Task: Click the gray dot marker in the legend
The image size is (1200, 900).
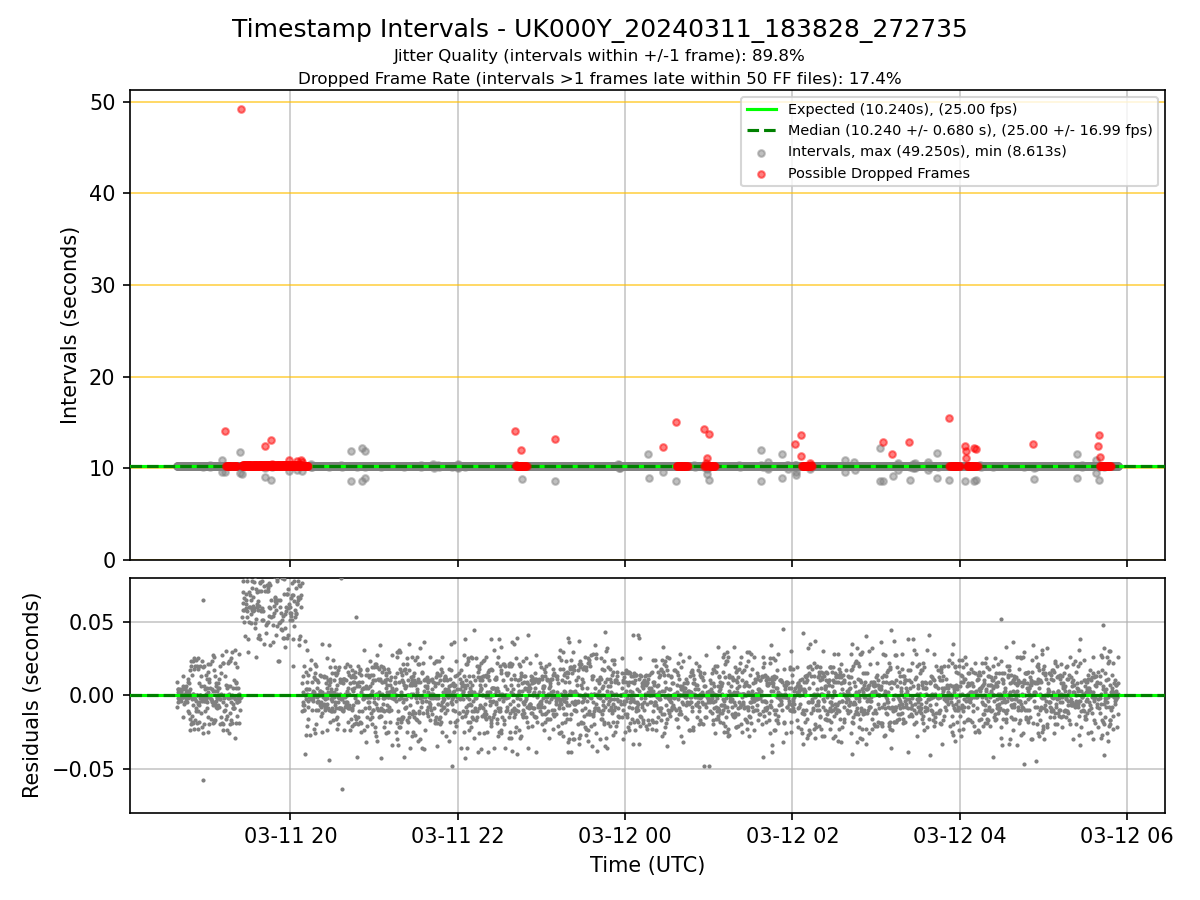Action: click(x=762, y=153)
